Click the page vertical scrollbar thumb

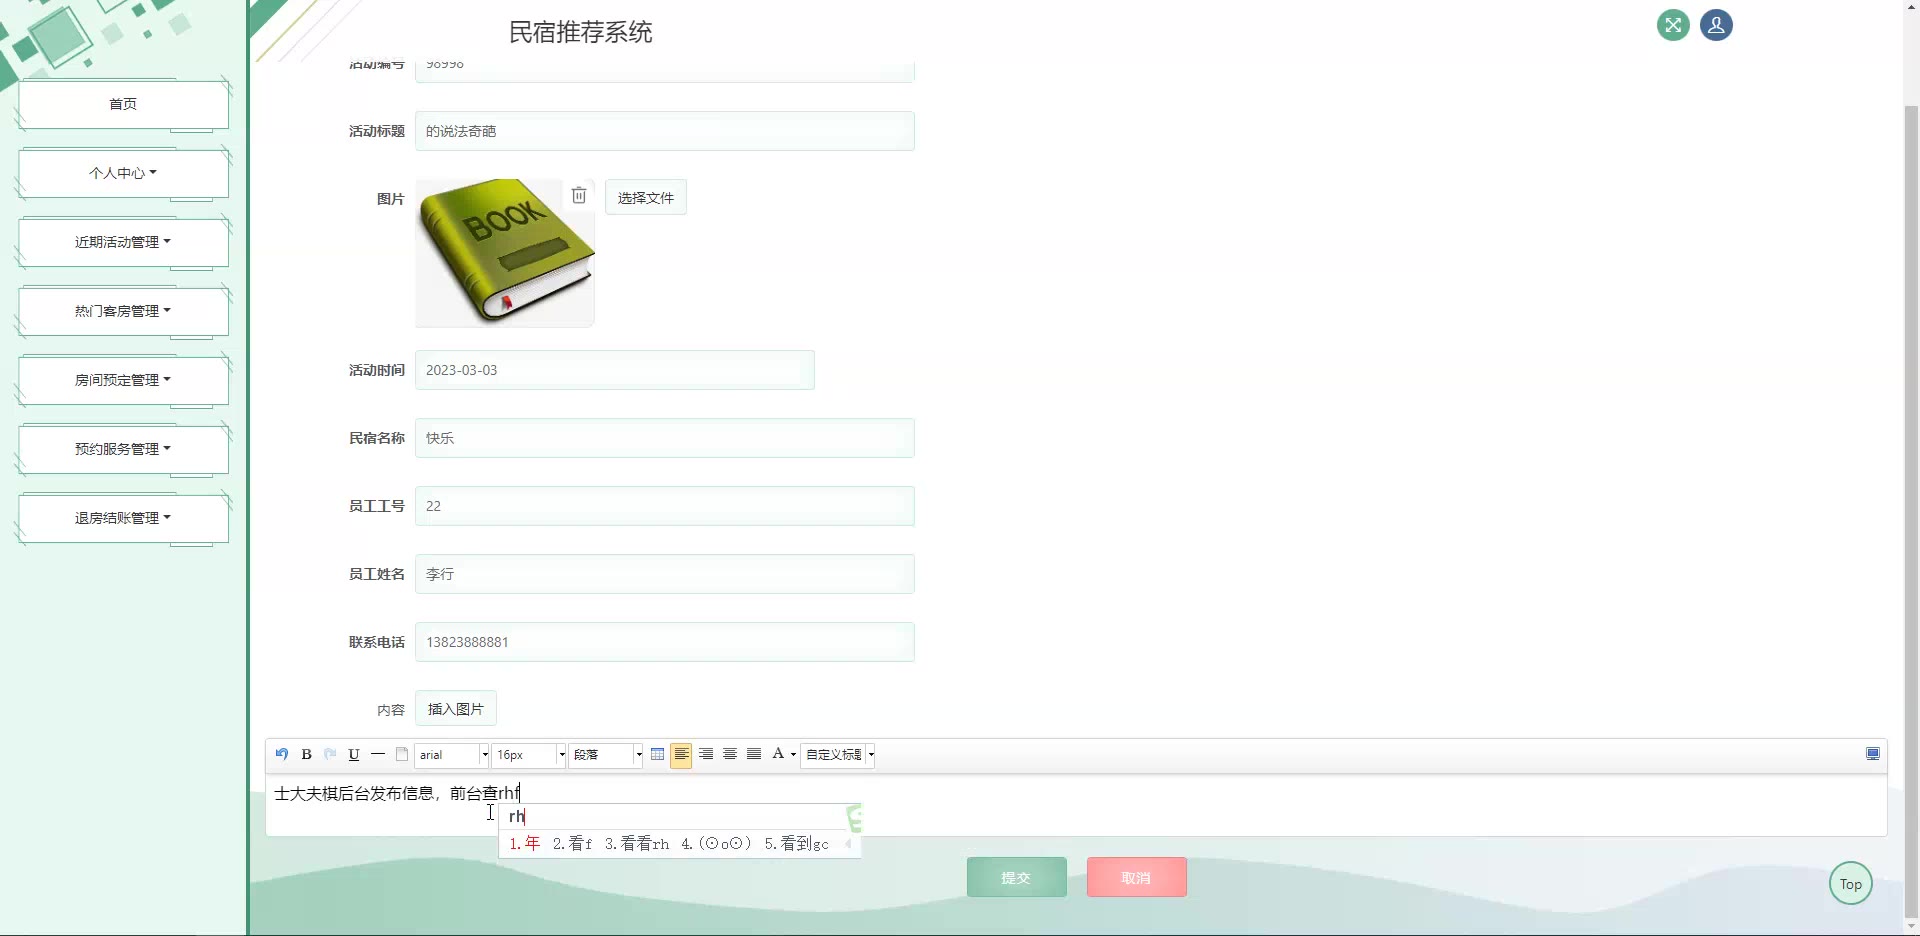[1911, 510]
